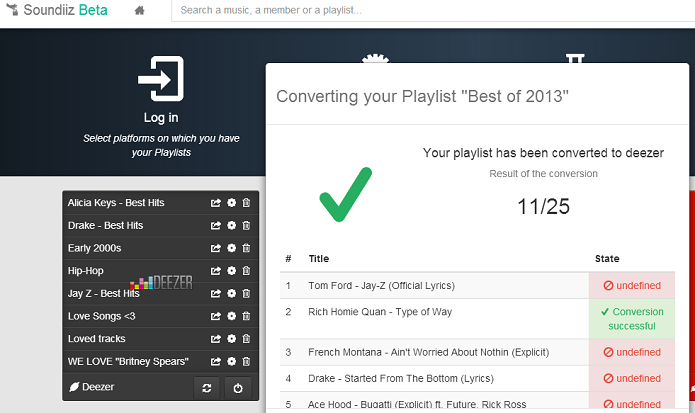The height and width of the screenshot is (413, 695).
Task: Open settings gear for Drake - Best Hits
Action: point(231,225)
